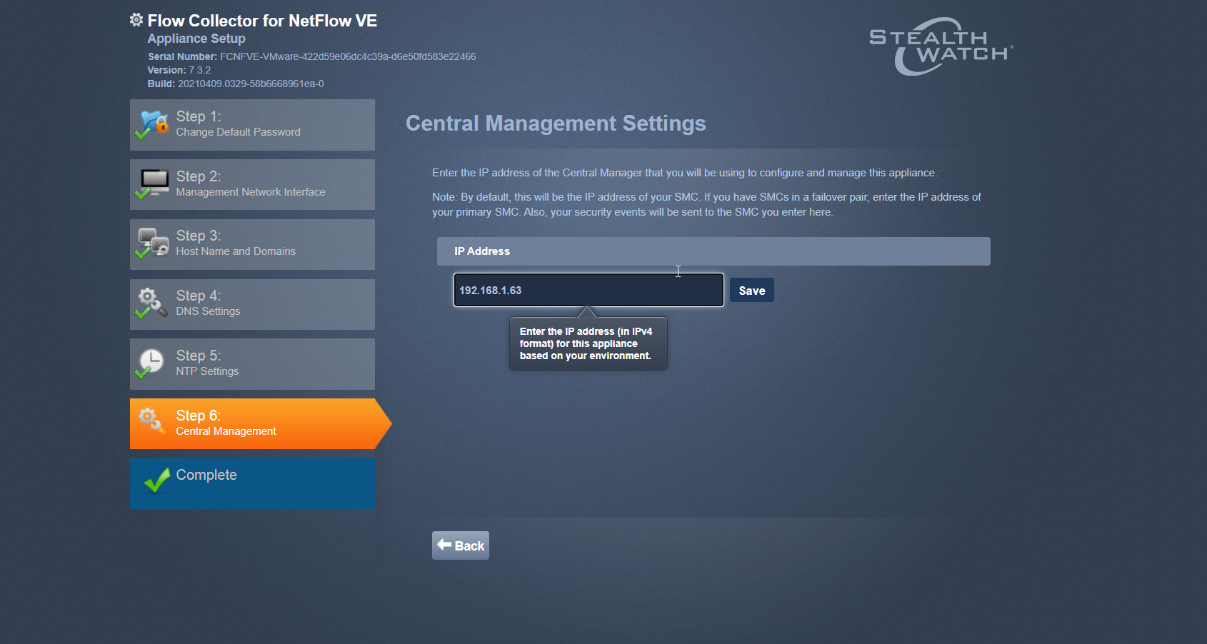Go to Step 2 Management Network Interface
The height and width of the screenshot is (644, 1207).
pos(252,185)
